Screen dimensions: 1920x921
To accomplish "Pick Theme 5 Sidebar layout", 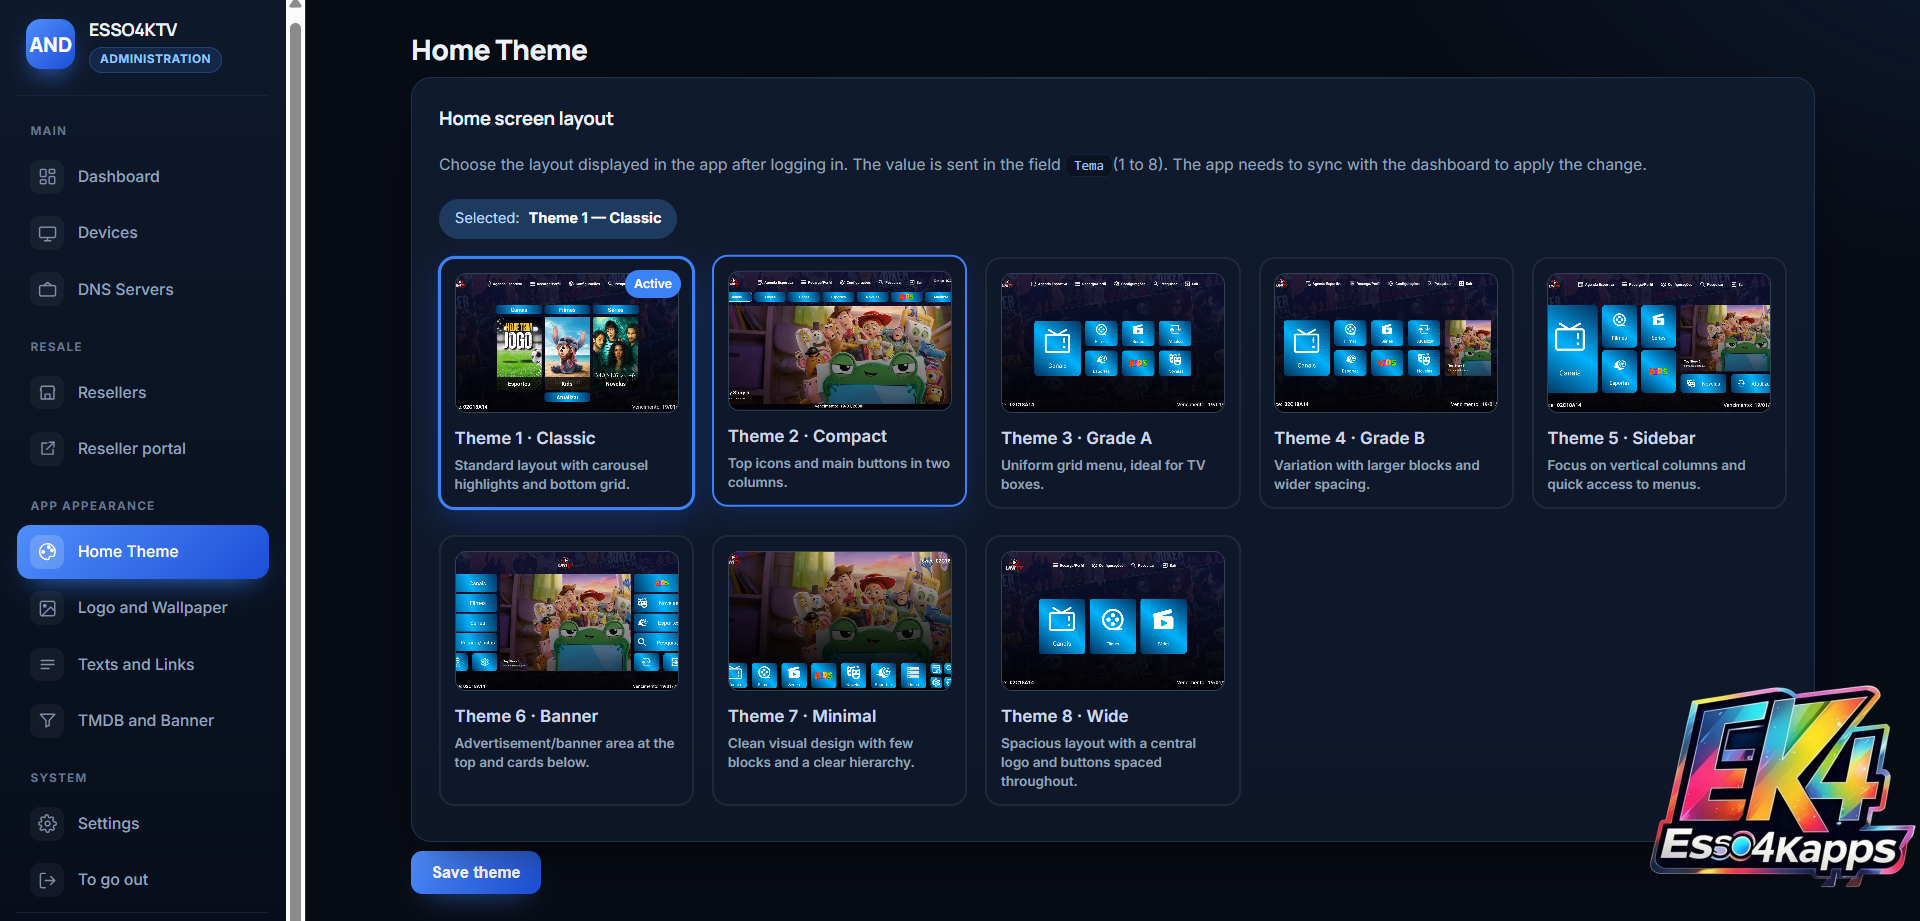I will click(x=1659, y=383).
